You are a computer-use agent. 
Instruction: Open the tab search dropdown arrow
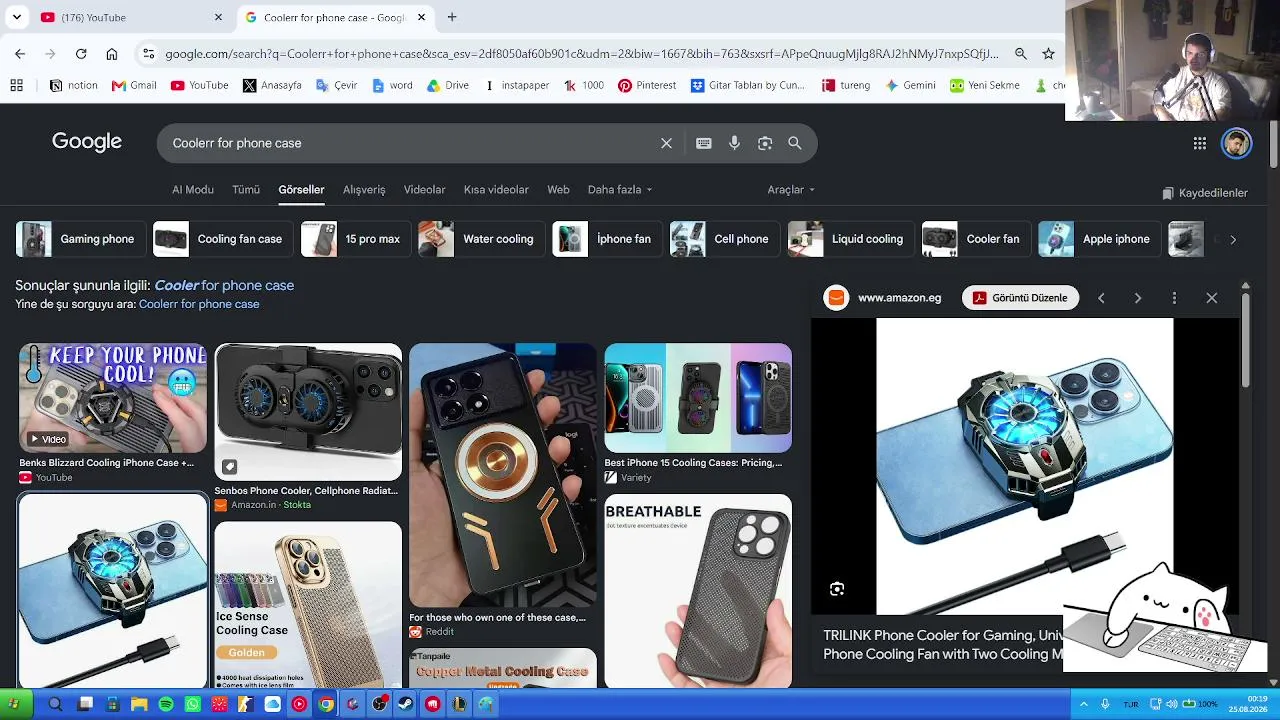[17, 17]
